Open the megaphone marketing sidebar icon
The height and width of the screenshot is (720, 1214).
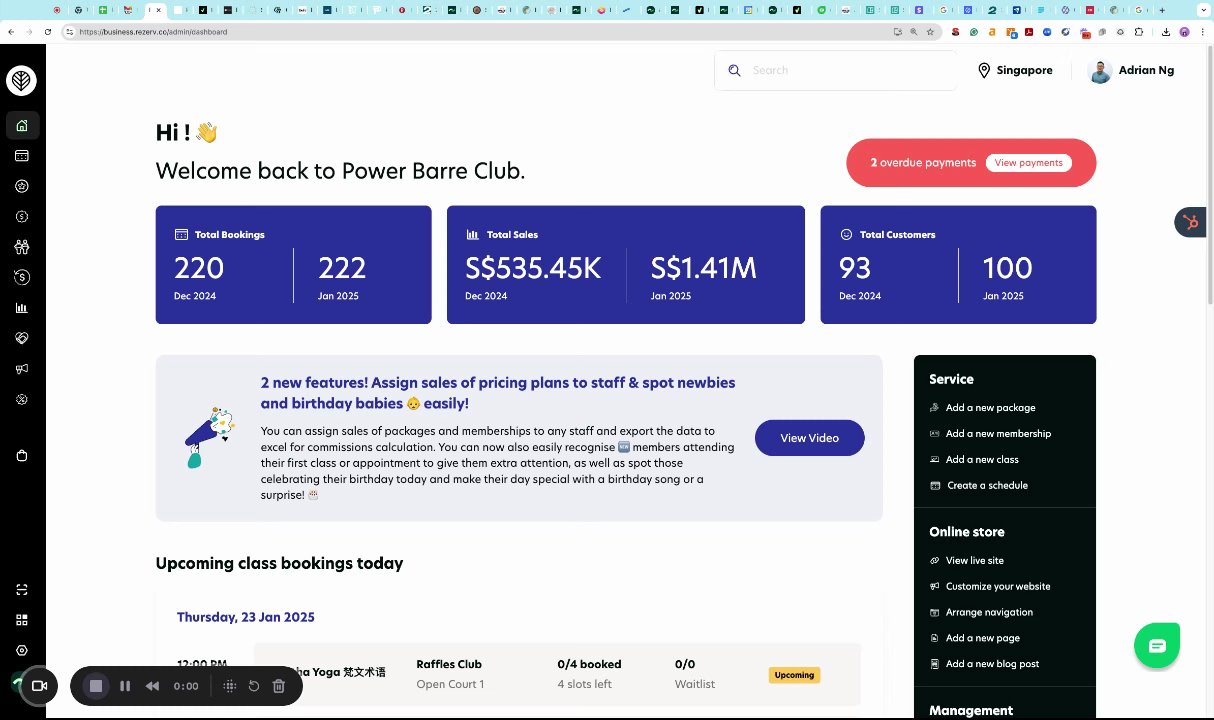coord(22,369)
